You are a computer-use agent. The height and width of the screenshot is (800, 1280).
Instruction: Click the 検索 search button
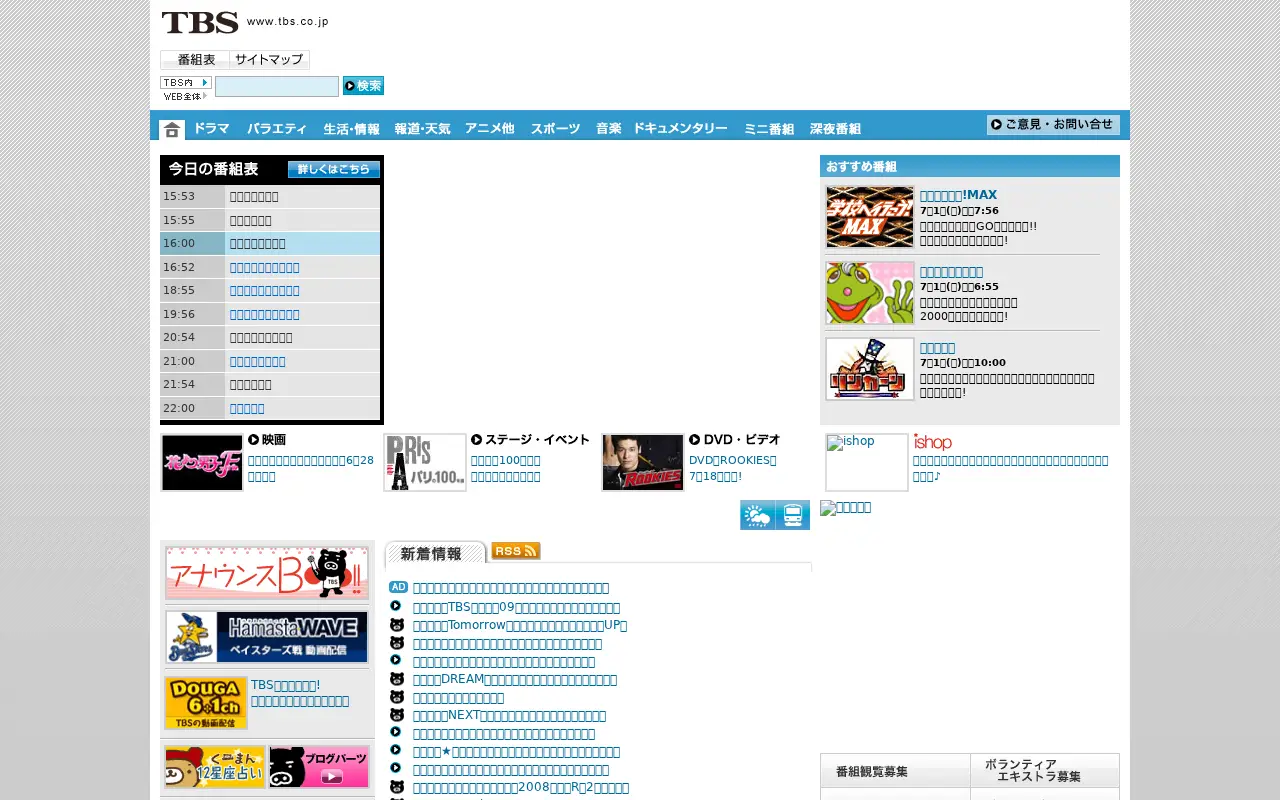(363, 86)
